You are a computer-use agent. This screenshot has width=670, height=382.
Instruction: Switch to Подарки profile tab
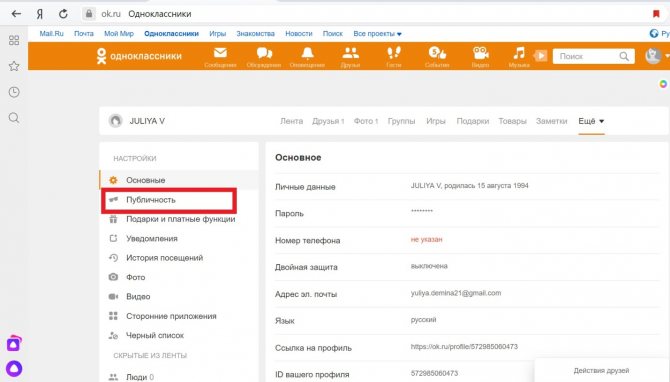click(x=473, y=121)
